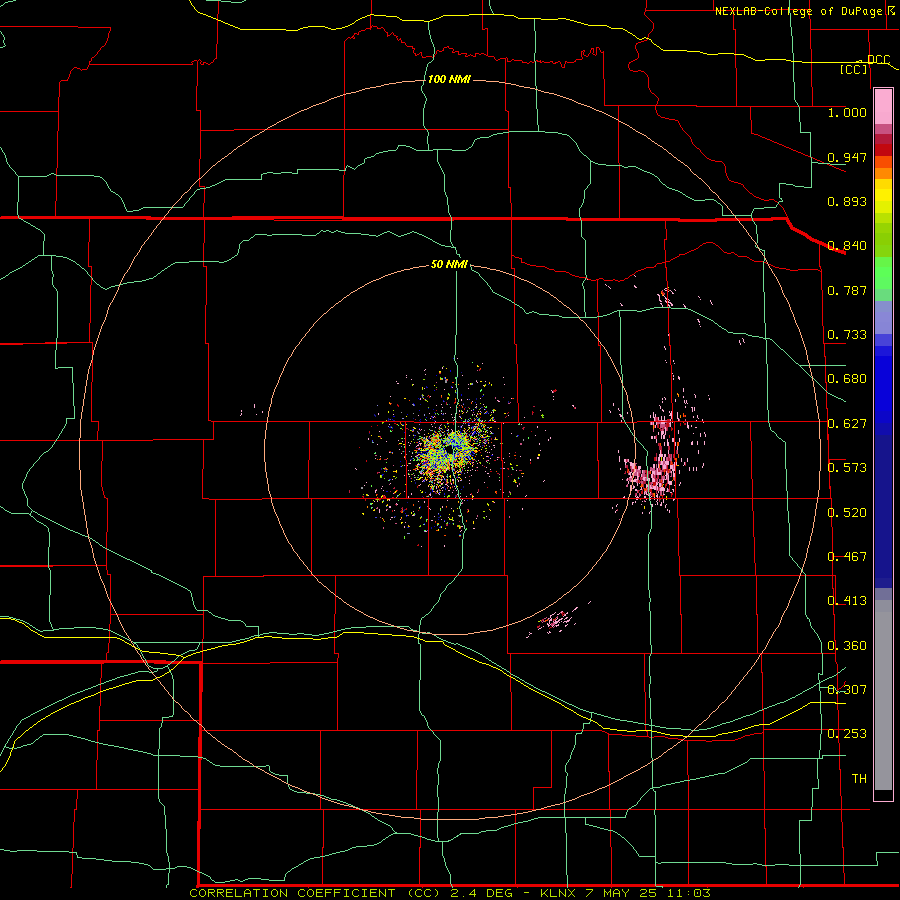Viewport: 900px width, 900px height.
Task: Click the 50 NMI range ring label
Action: point(449,264)
